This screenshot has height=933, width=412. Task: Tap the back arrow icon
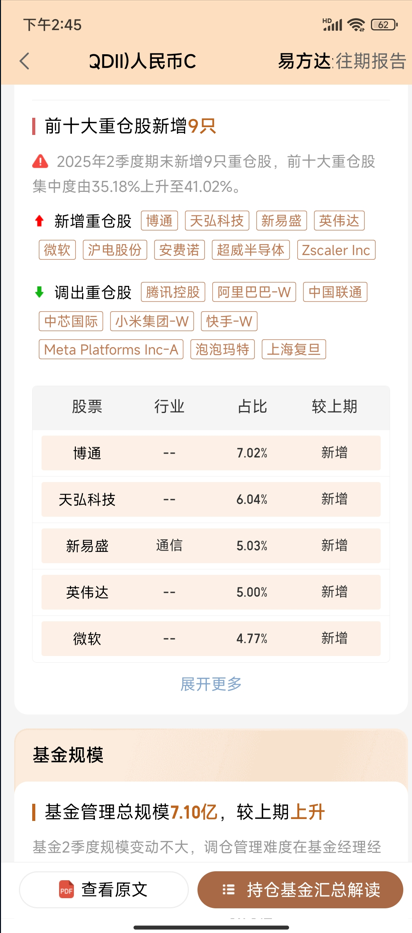(24, 61)
